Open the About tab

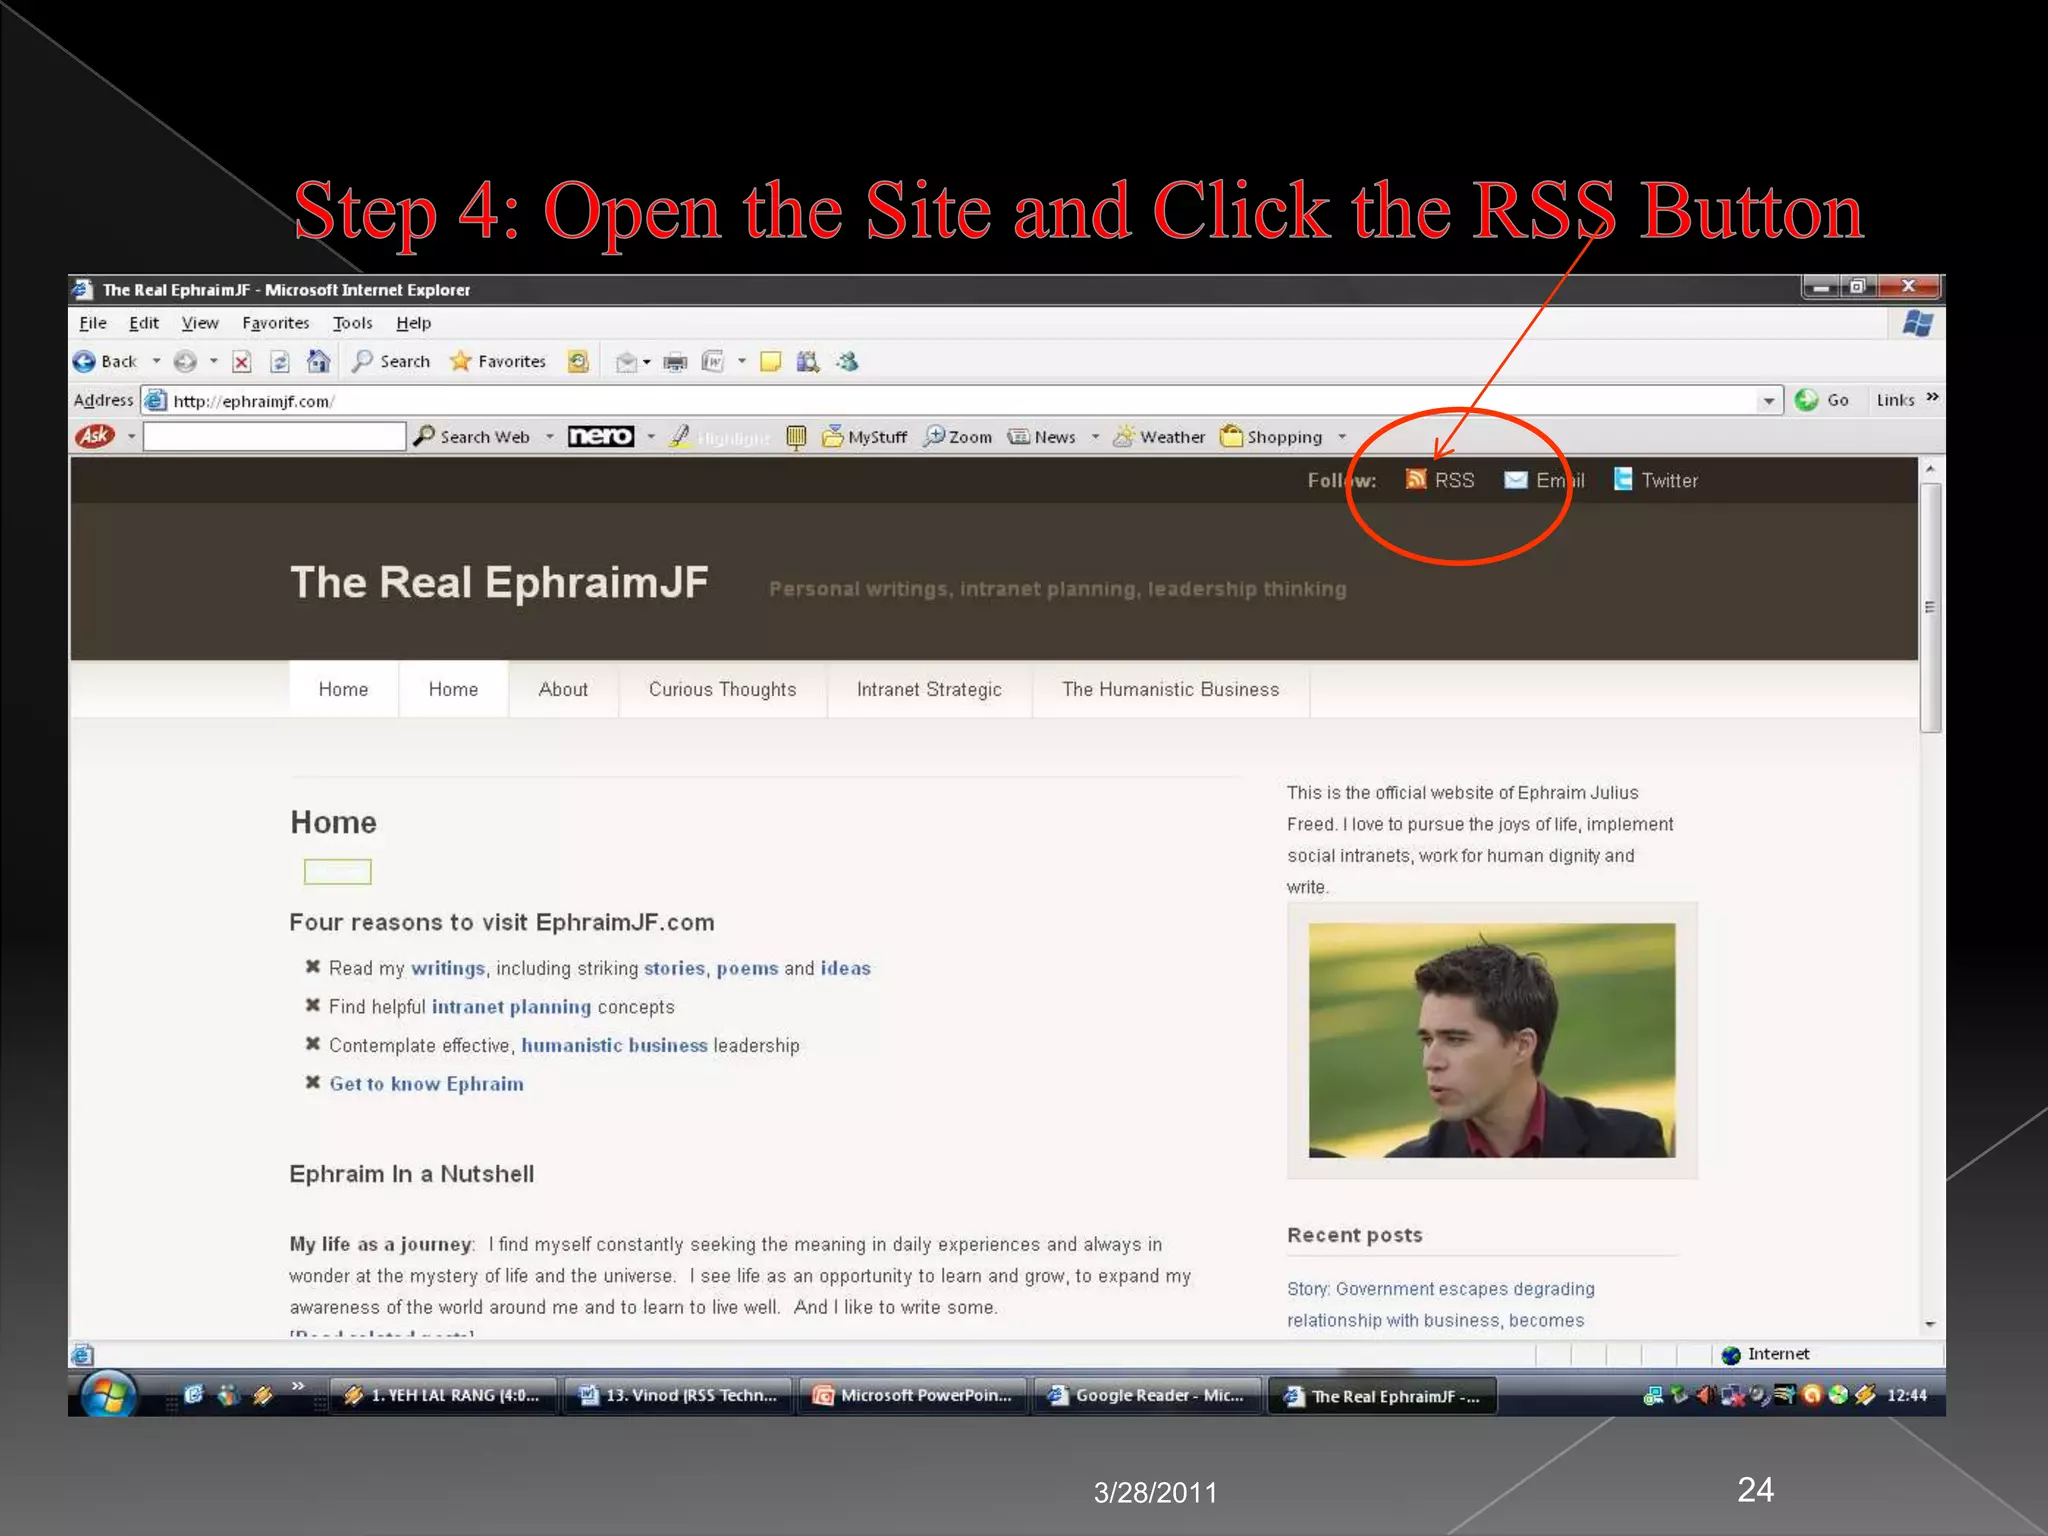[563, 689]
